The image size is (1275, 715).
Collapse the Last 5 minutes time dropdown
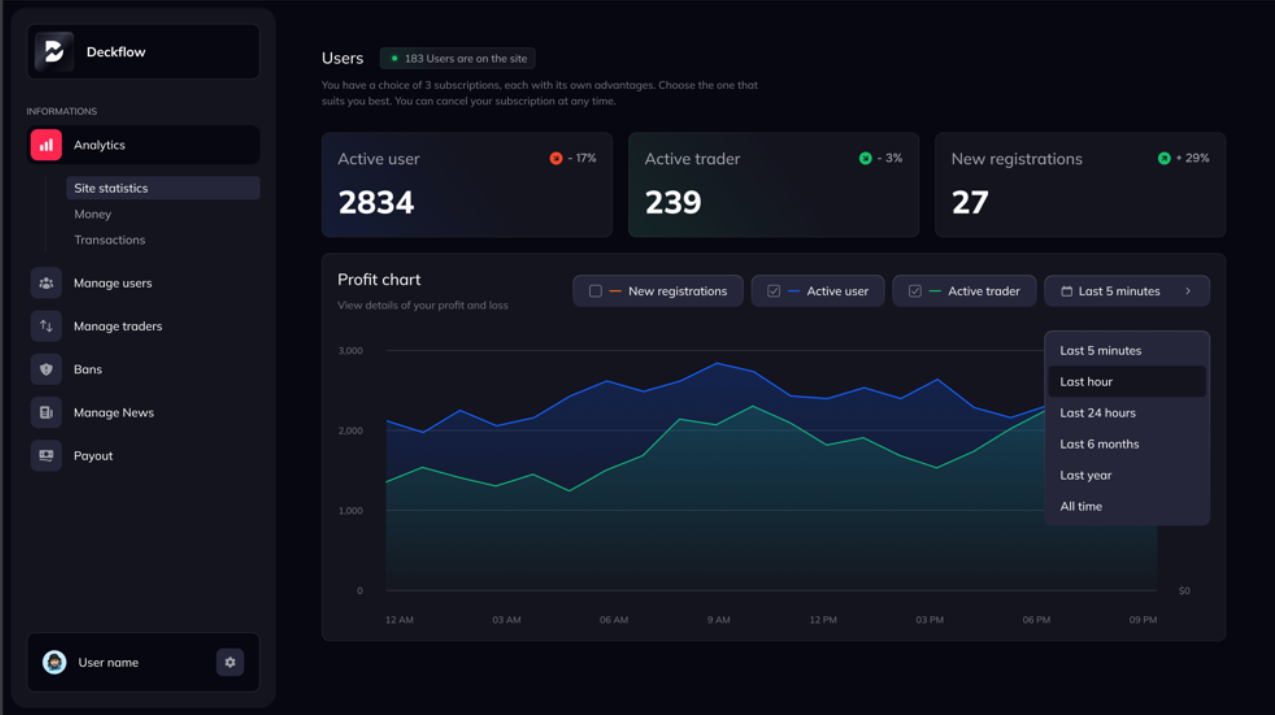(x=1126, y=291)
